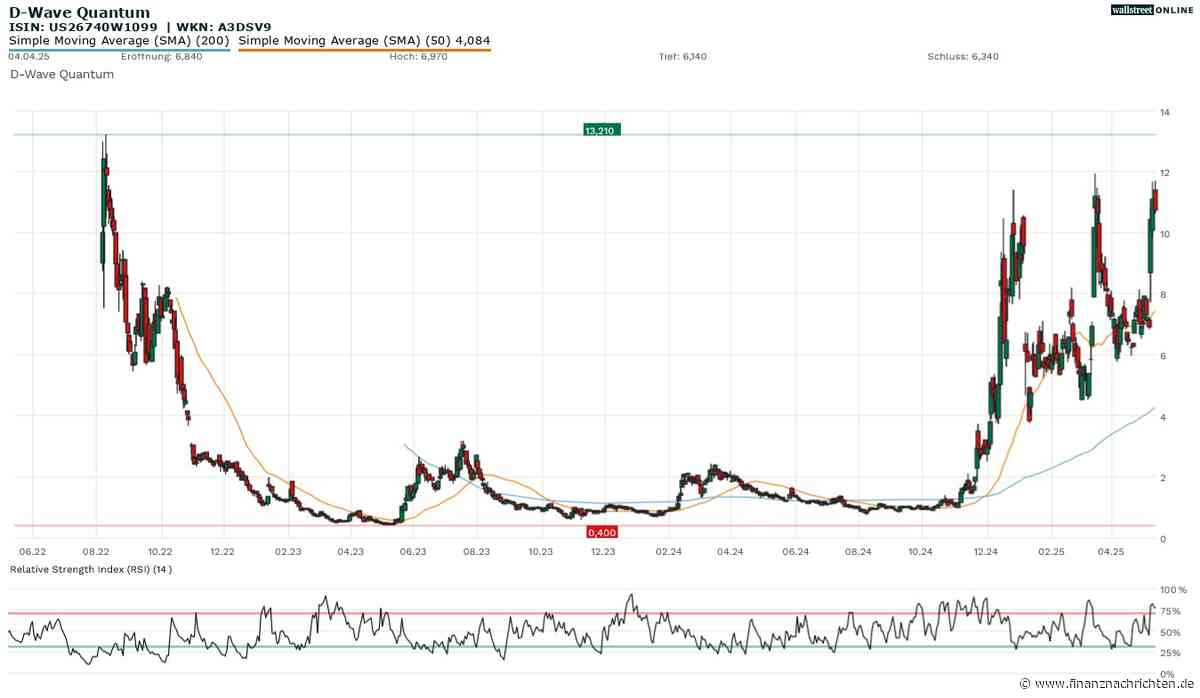The image size is (1200, 698).
Task: Click the WKN: A3DSV9 text
Action: (226, 26)
